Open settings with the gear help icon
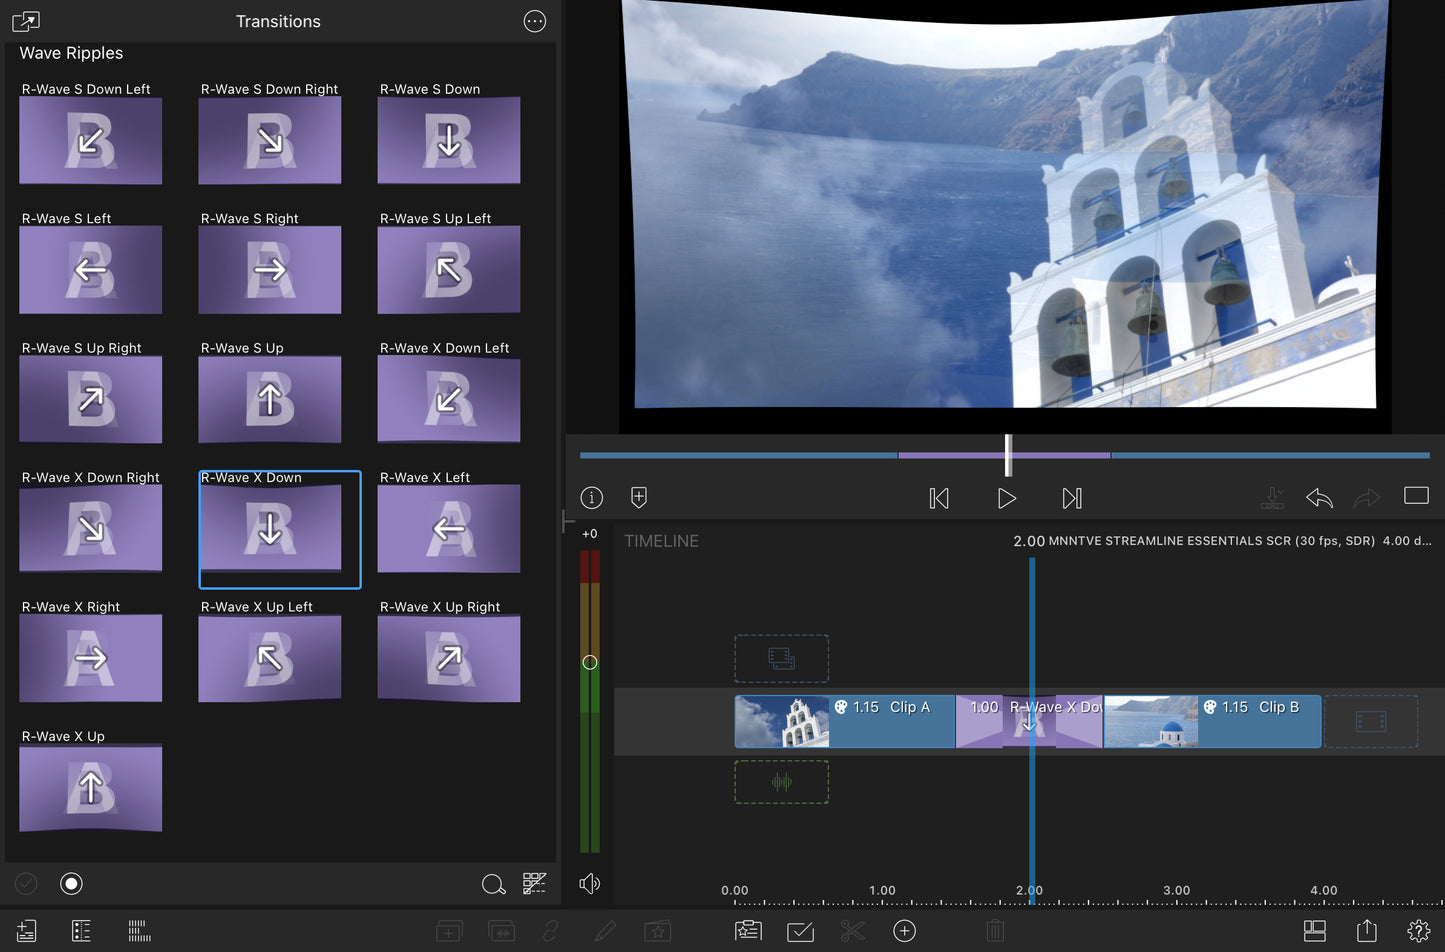1445x952 pixels. (1418, 931)
